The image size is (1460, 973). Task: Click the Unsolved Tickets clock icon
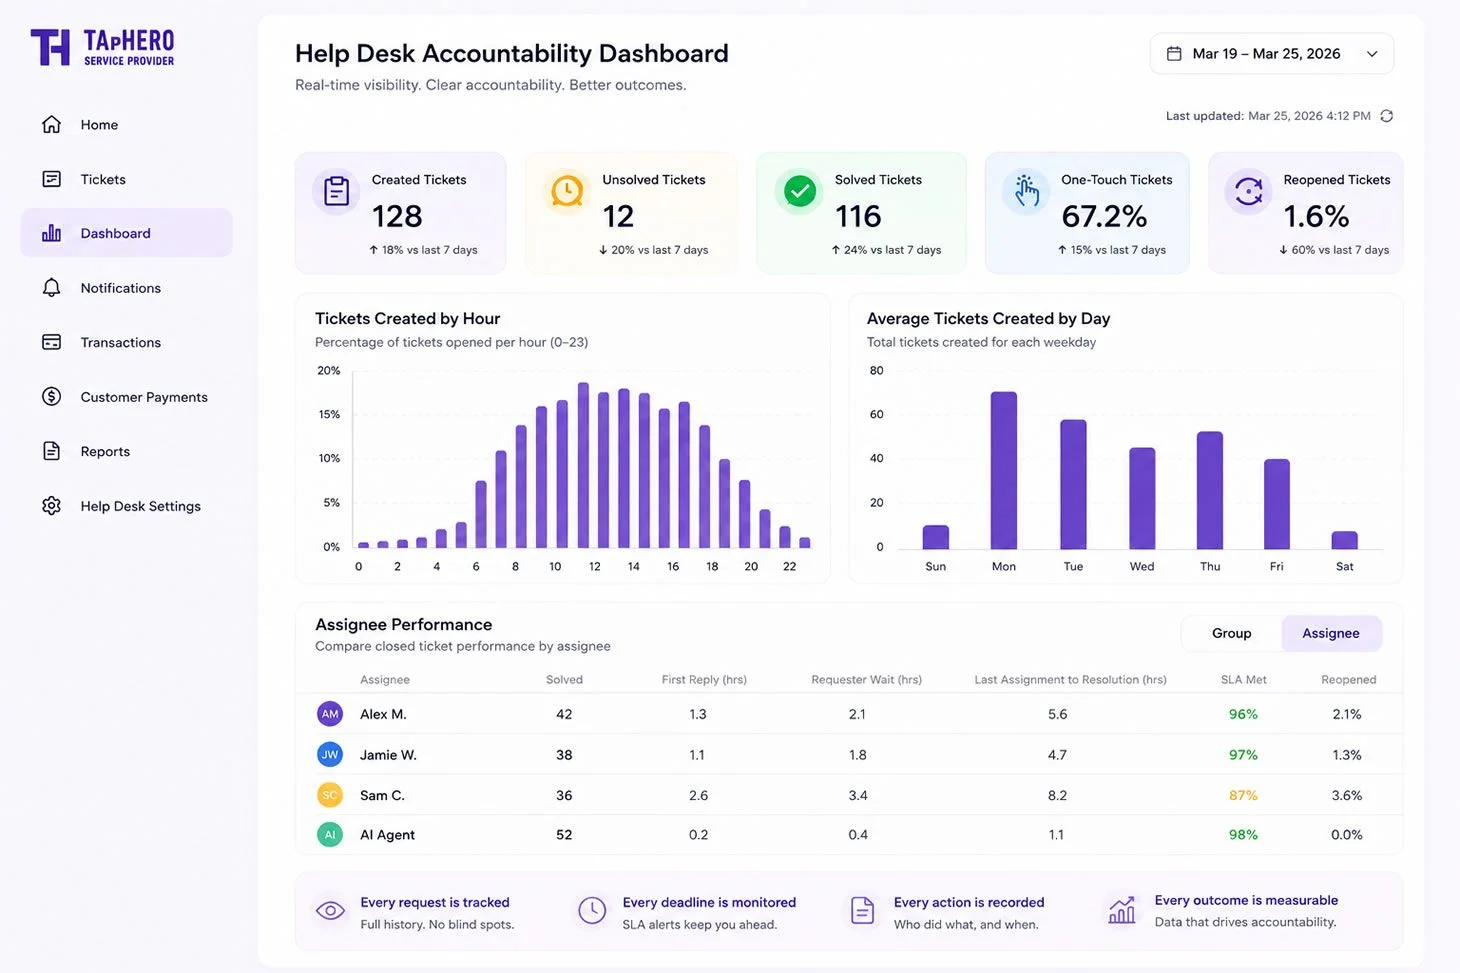point(567,191)
